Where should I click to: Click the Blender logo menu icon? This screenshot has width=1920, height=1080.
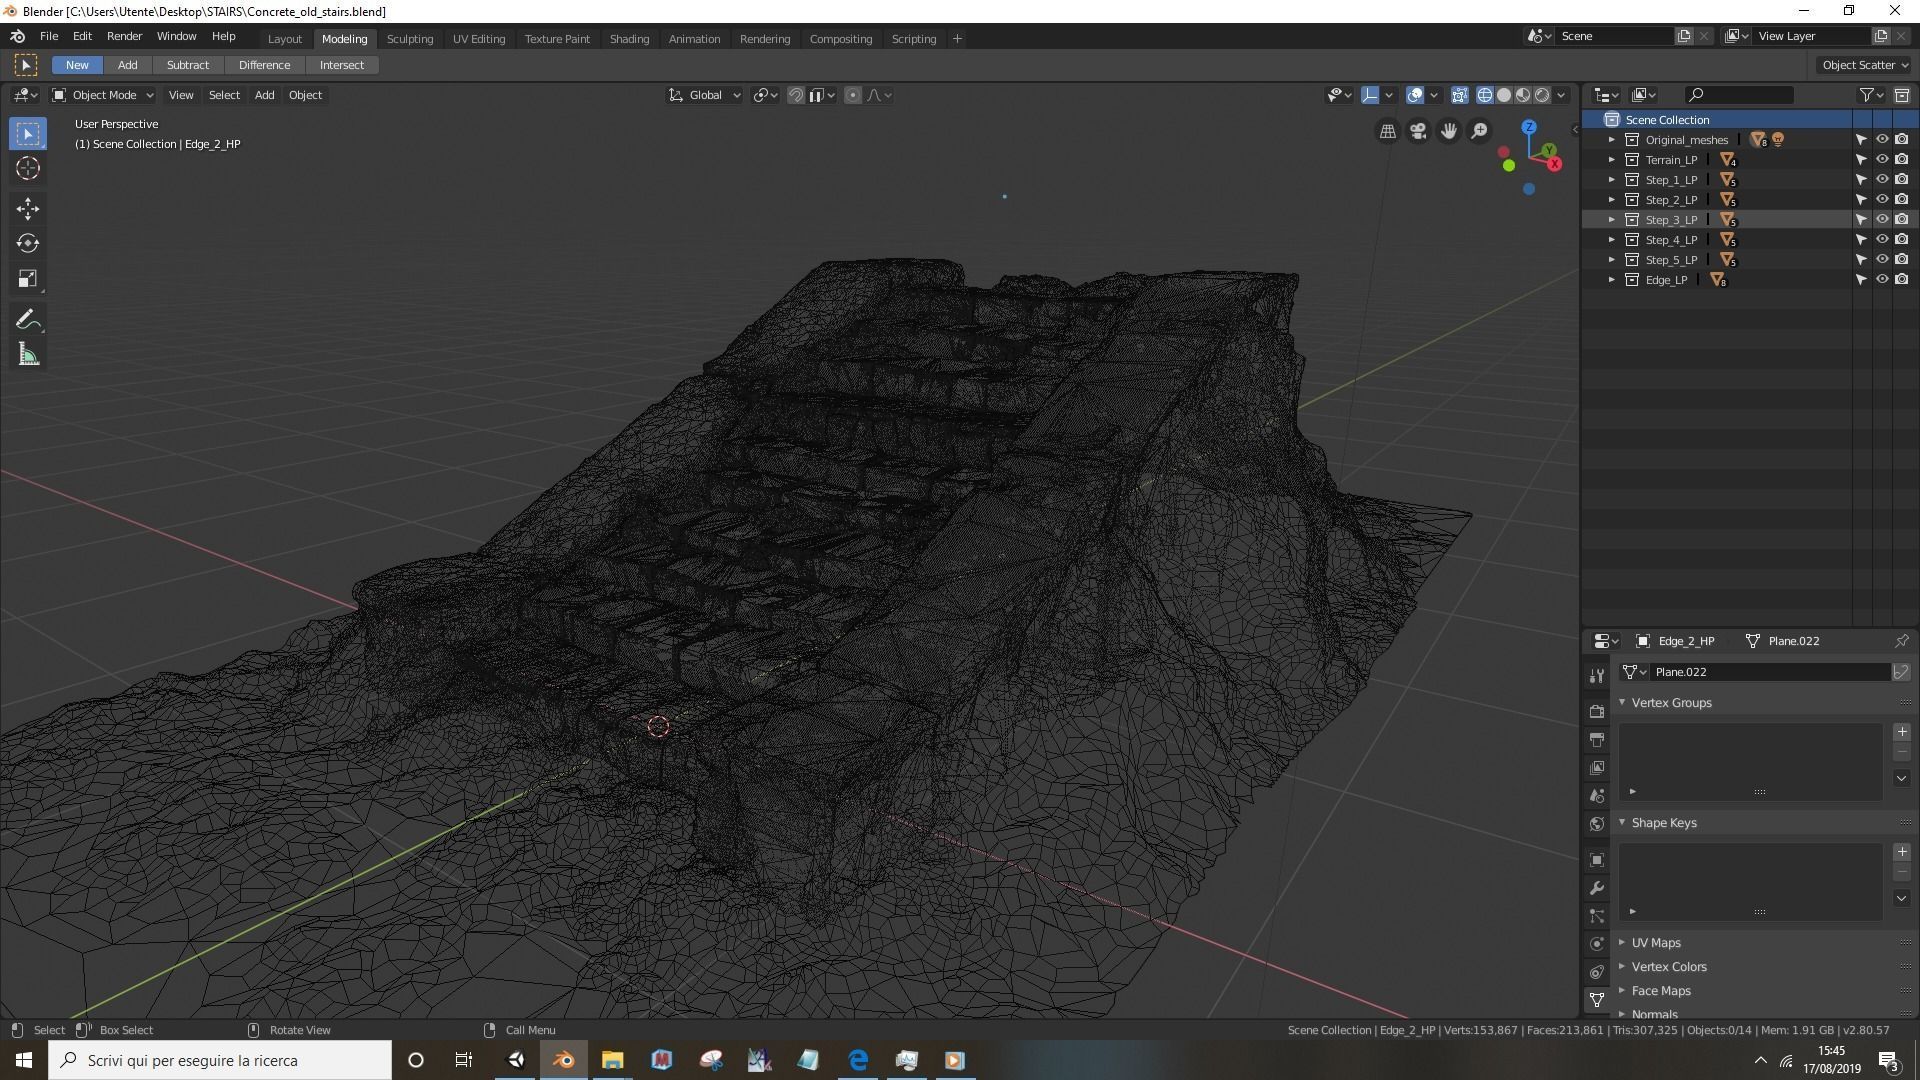18,36
